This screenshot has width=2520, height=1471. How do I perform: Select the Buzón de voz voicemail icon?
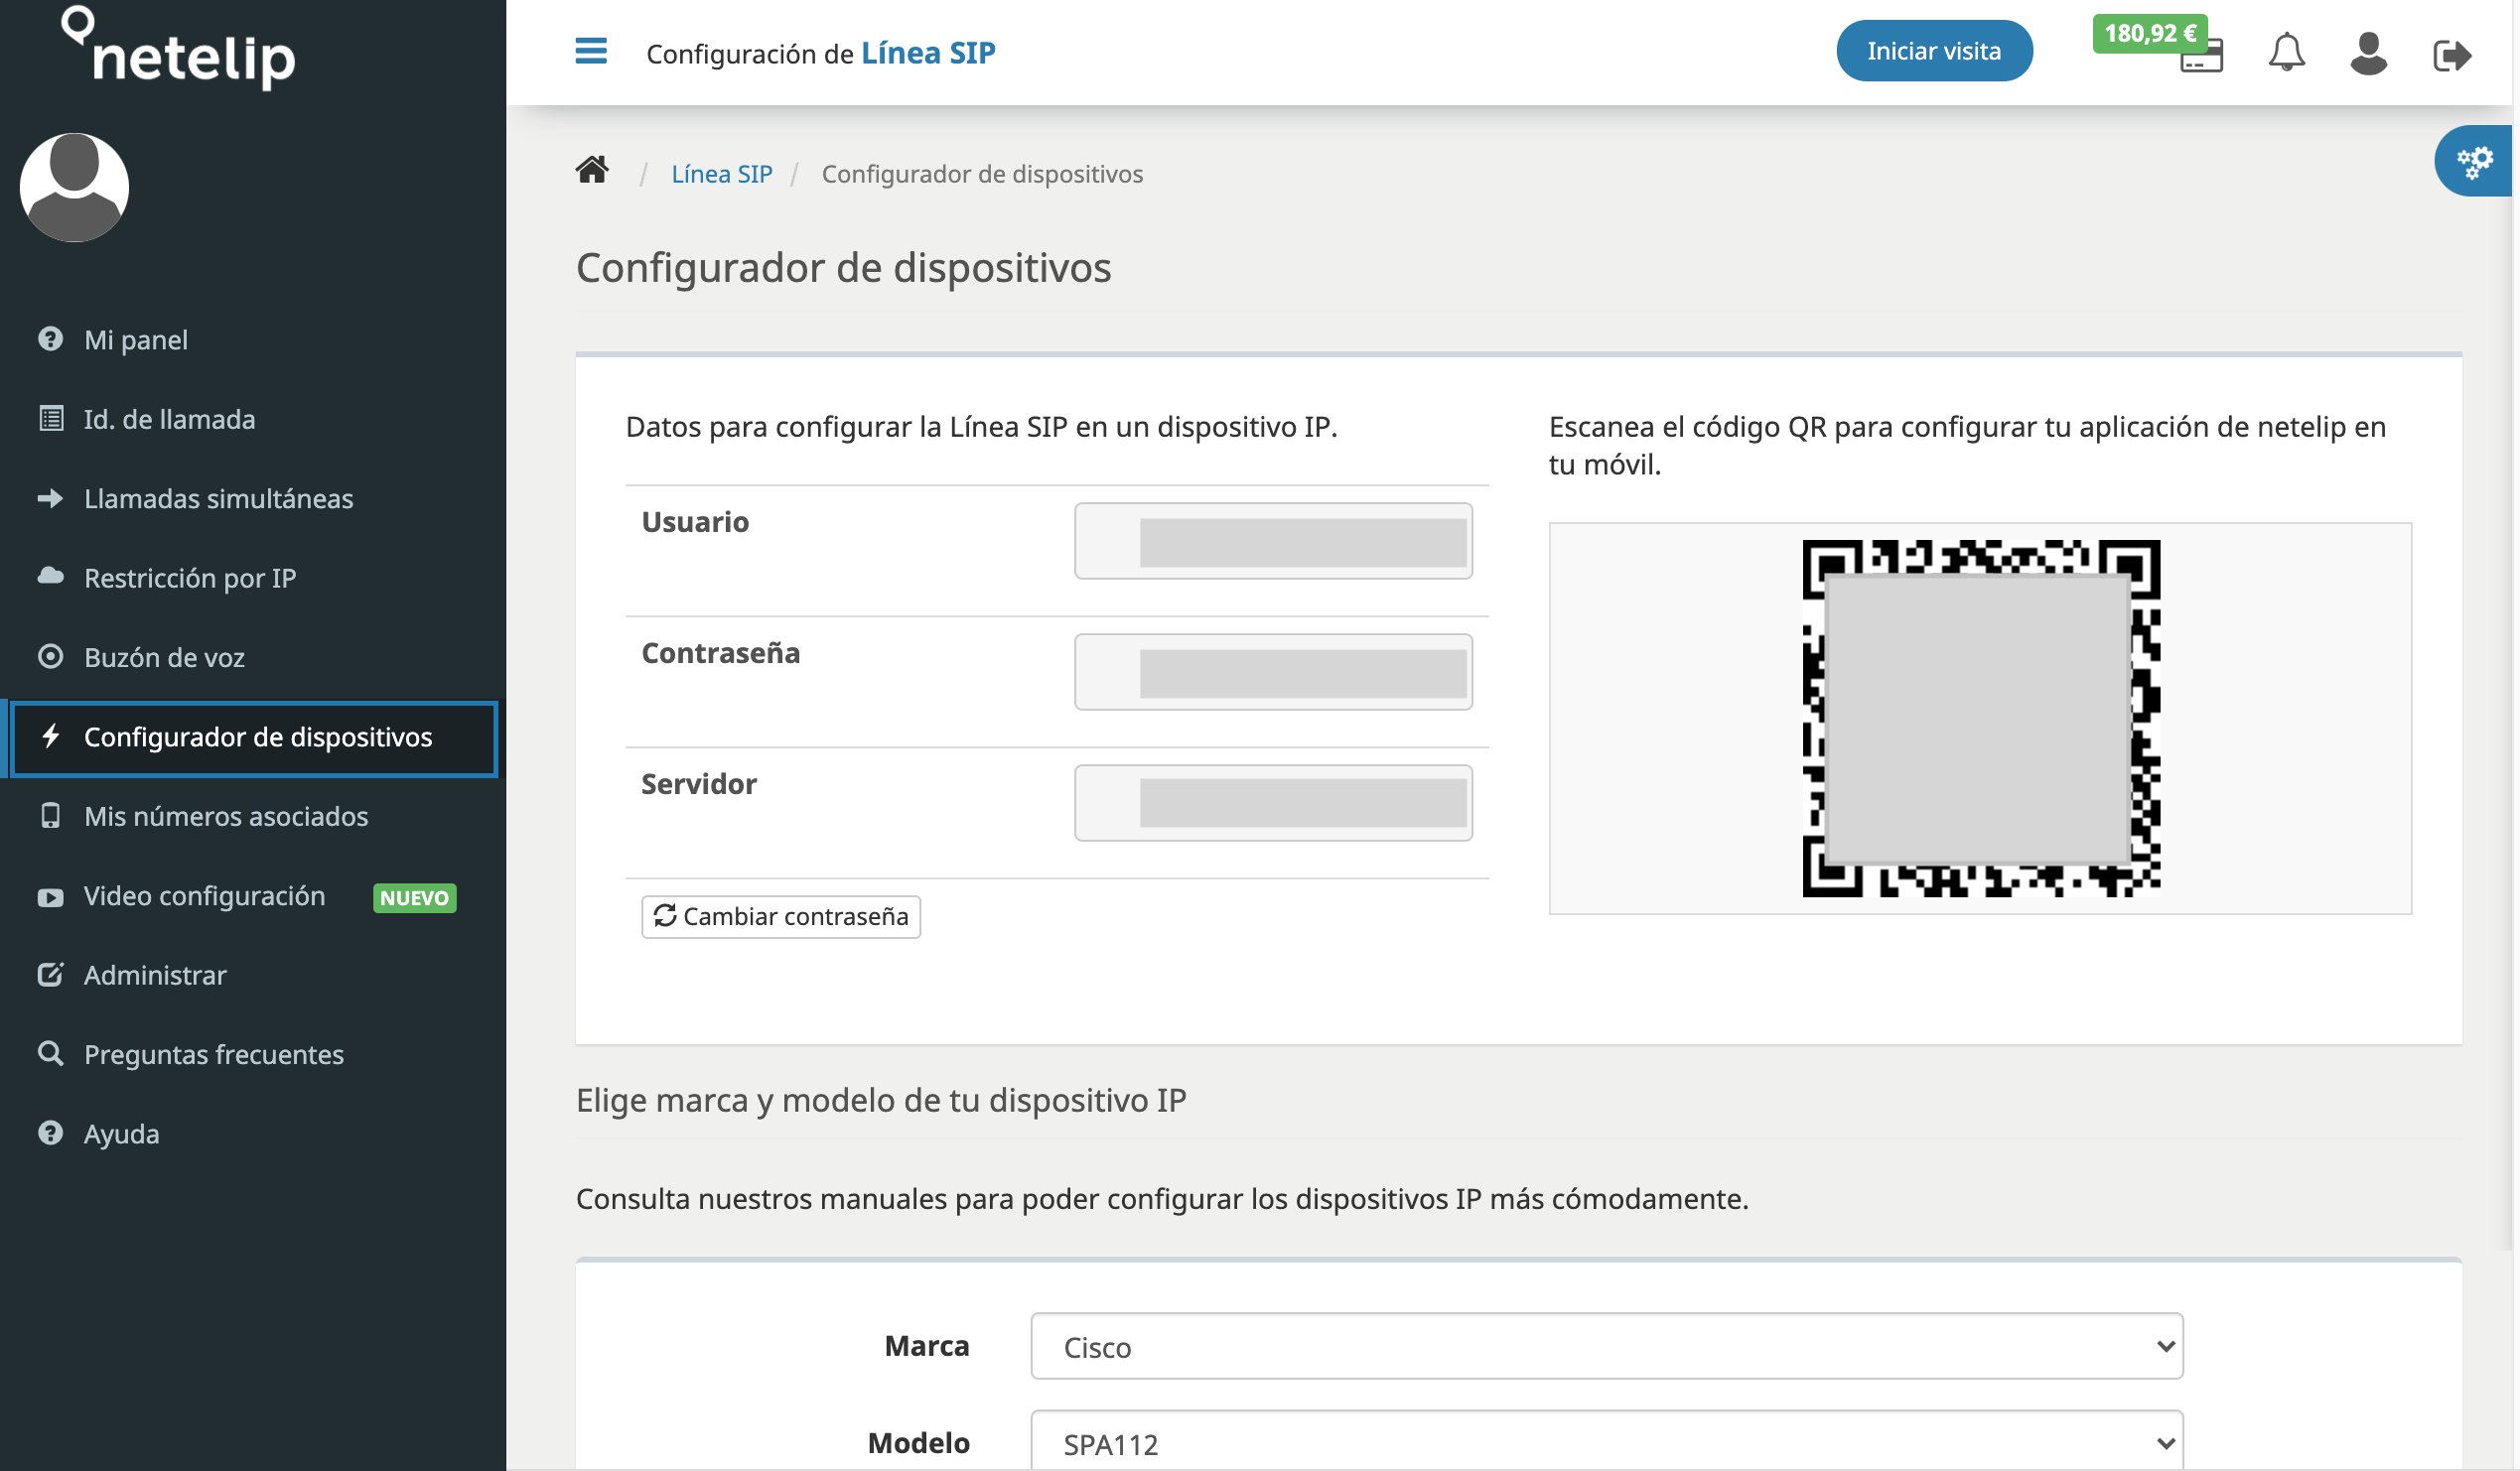[50, 657]
